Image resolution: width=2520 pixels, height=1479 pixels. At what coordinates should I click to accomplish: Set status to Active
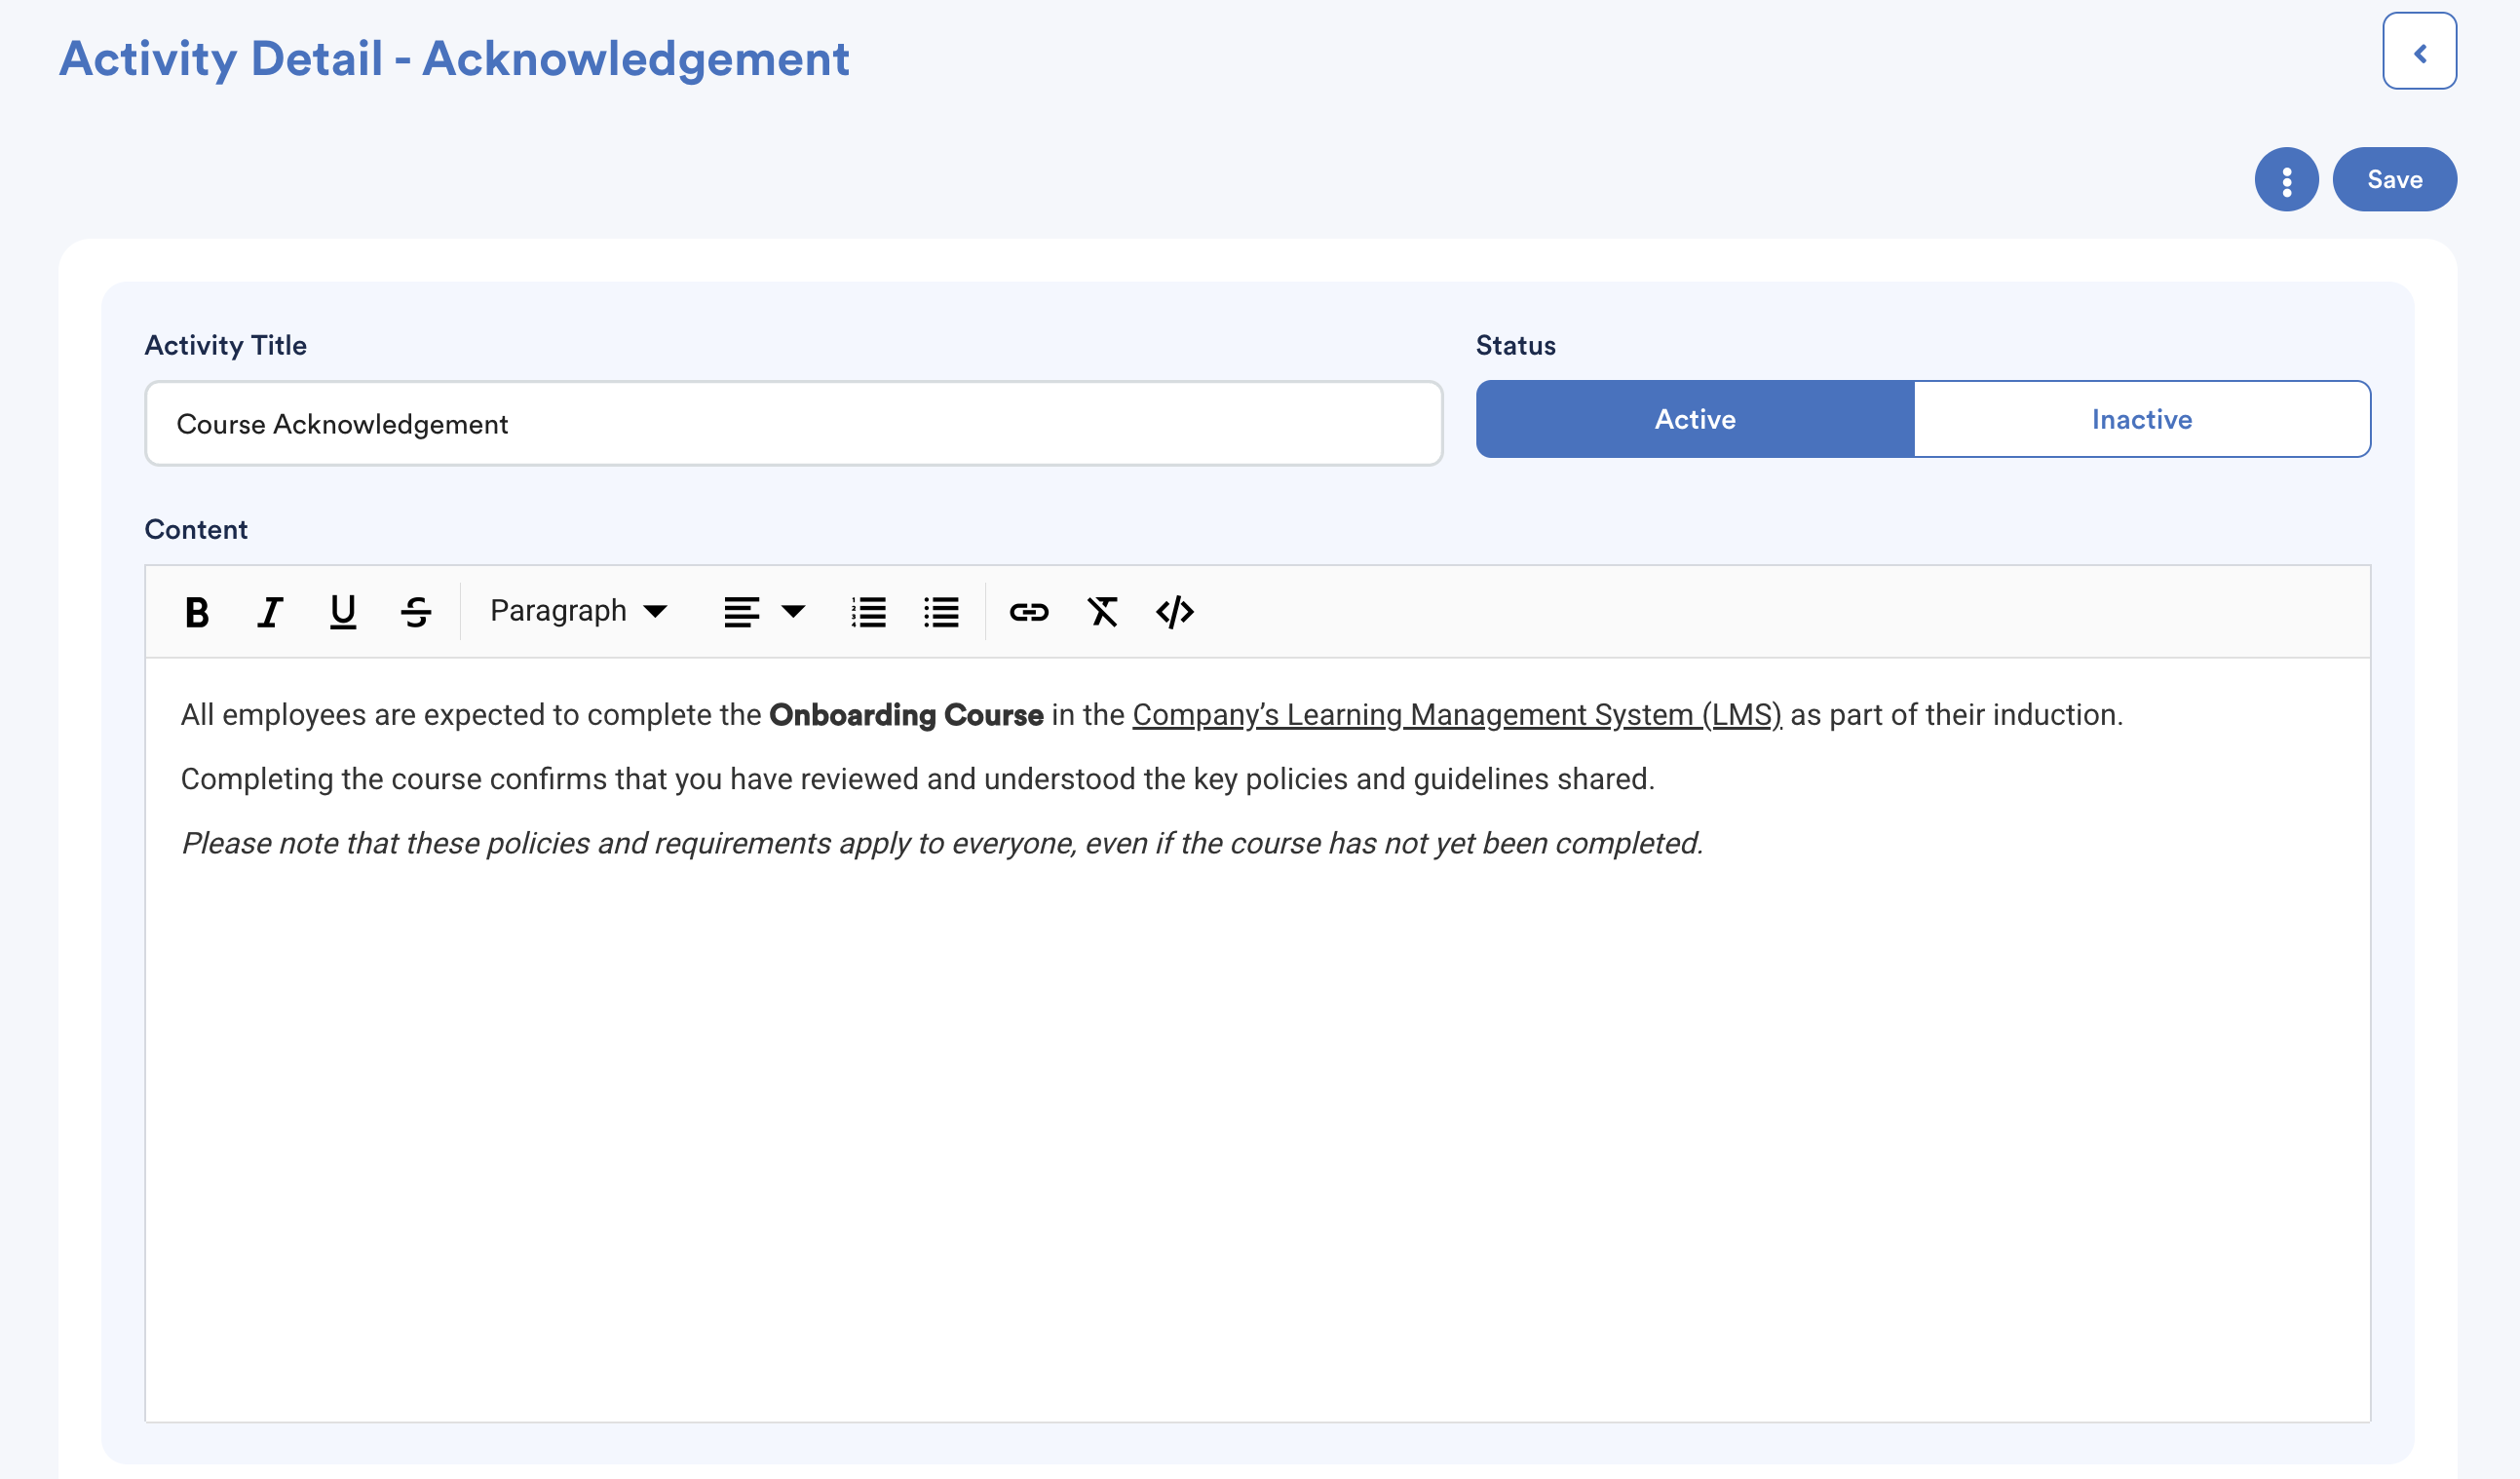[1694, 419]
